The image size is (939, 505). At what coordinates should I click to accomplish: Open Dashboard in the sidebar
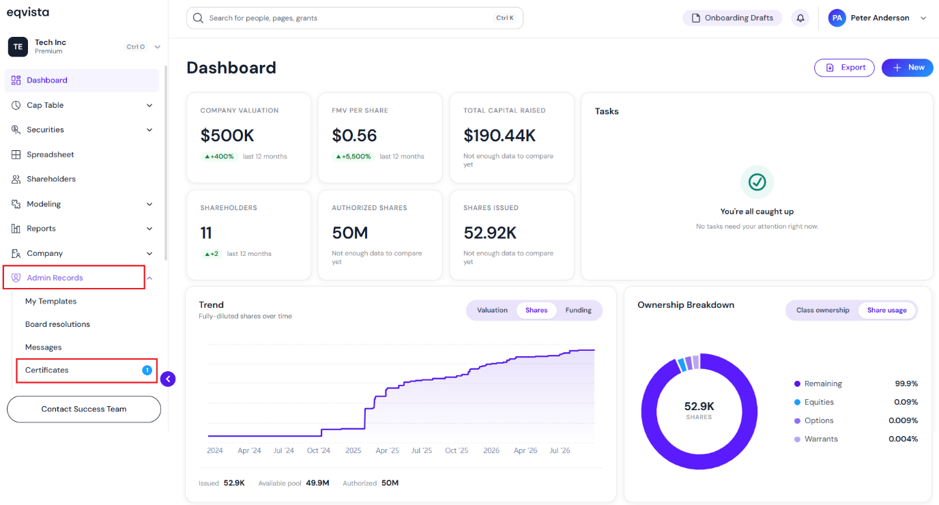pyautogui.click(x=82, y=80)
